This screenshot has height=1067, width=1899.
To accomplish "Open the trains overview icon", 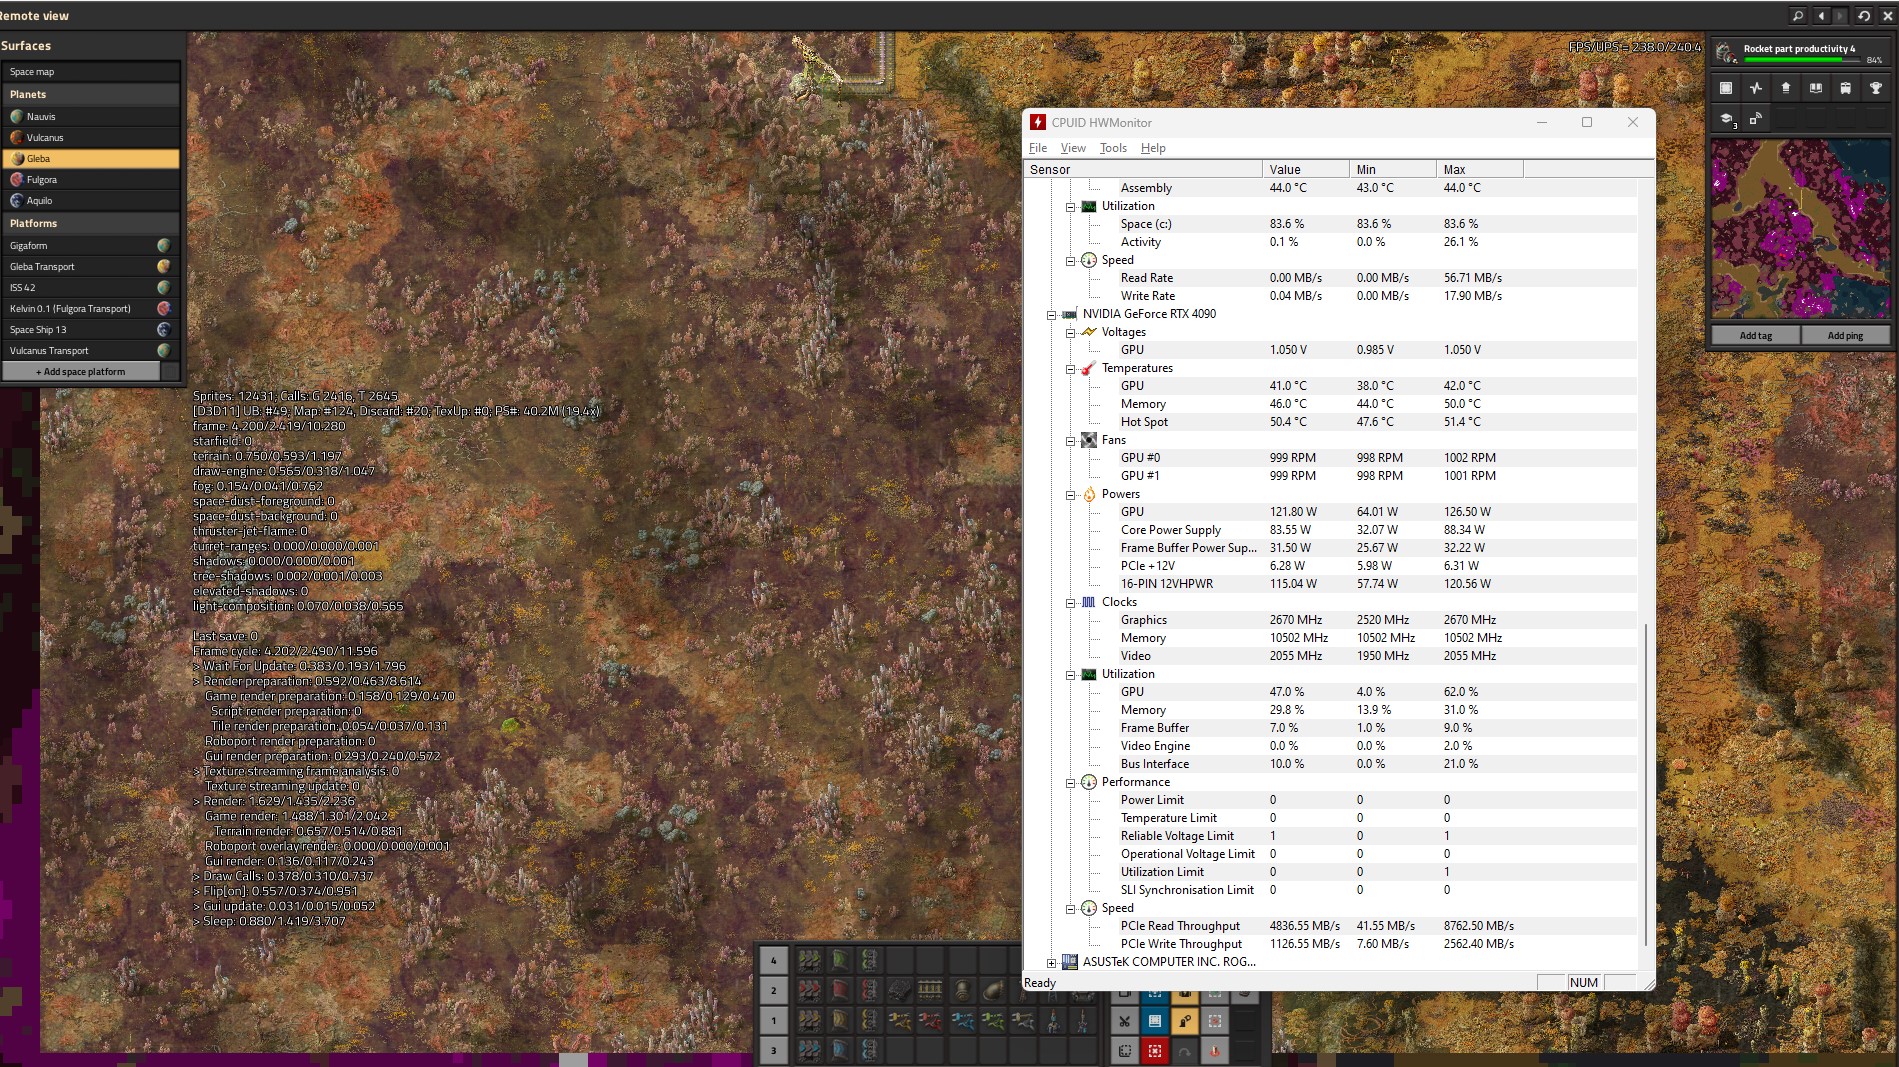I will tap(1846, 88).
